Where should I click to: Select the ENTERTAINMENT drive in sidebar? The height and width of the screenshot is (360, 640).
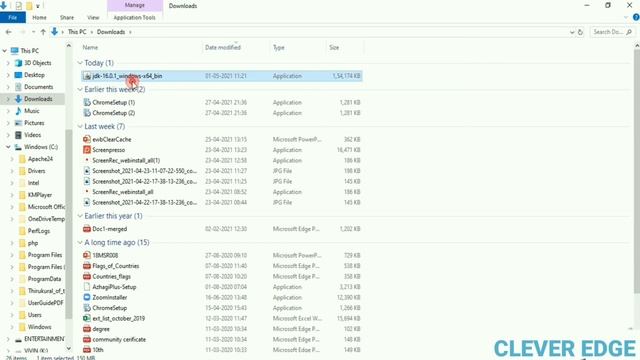tap(44, 339)
